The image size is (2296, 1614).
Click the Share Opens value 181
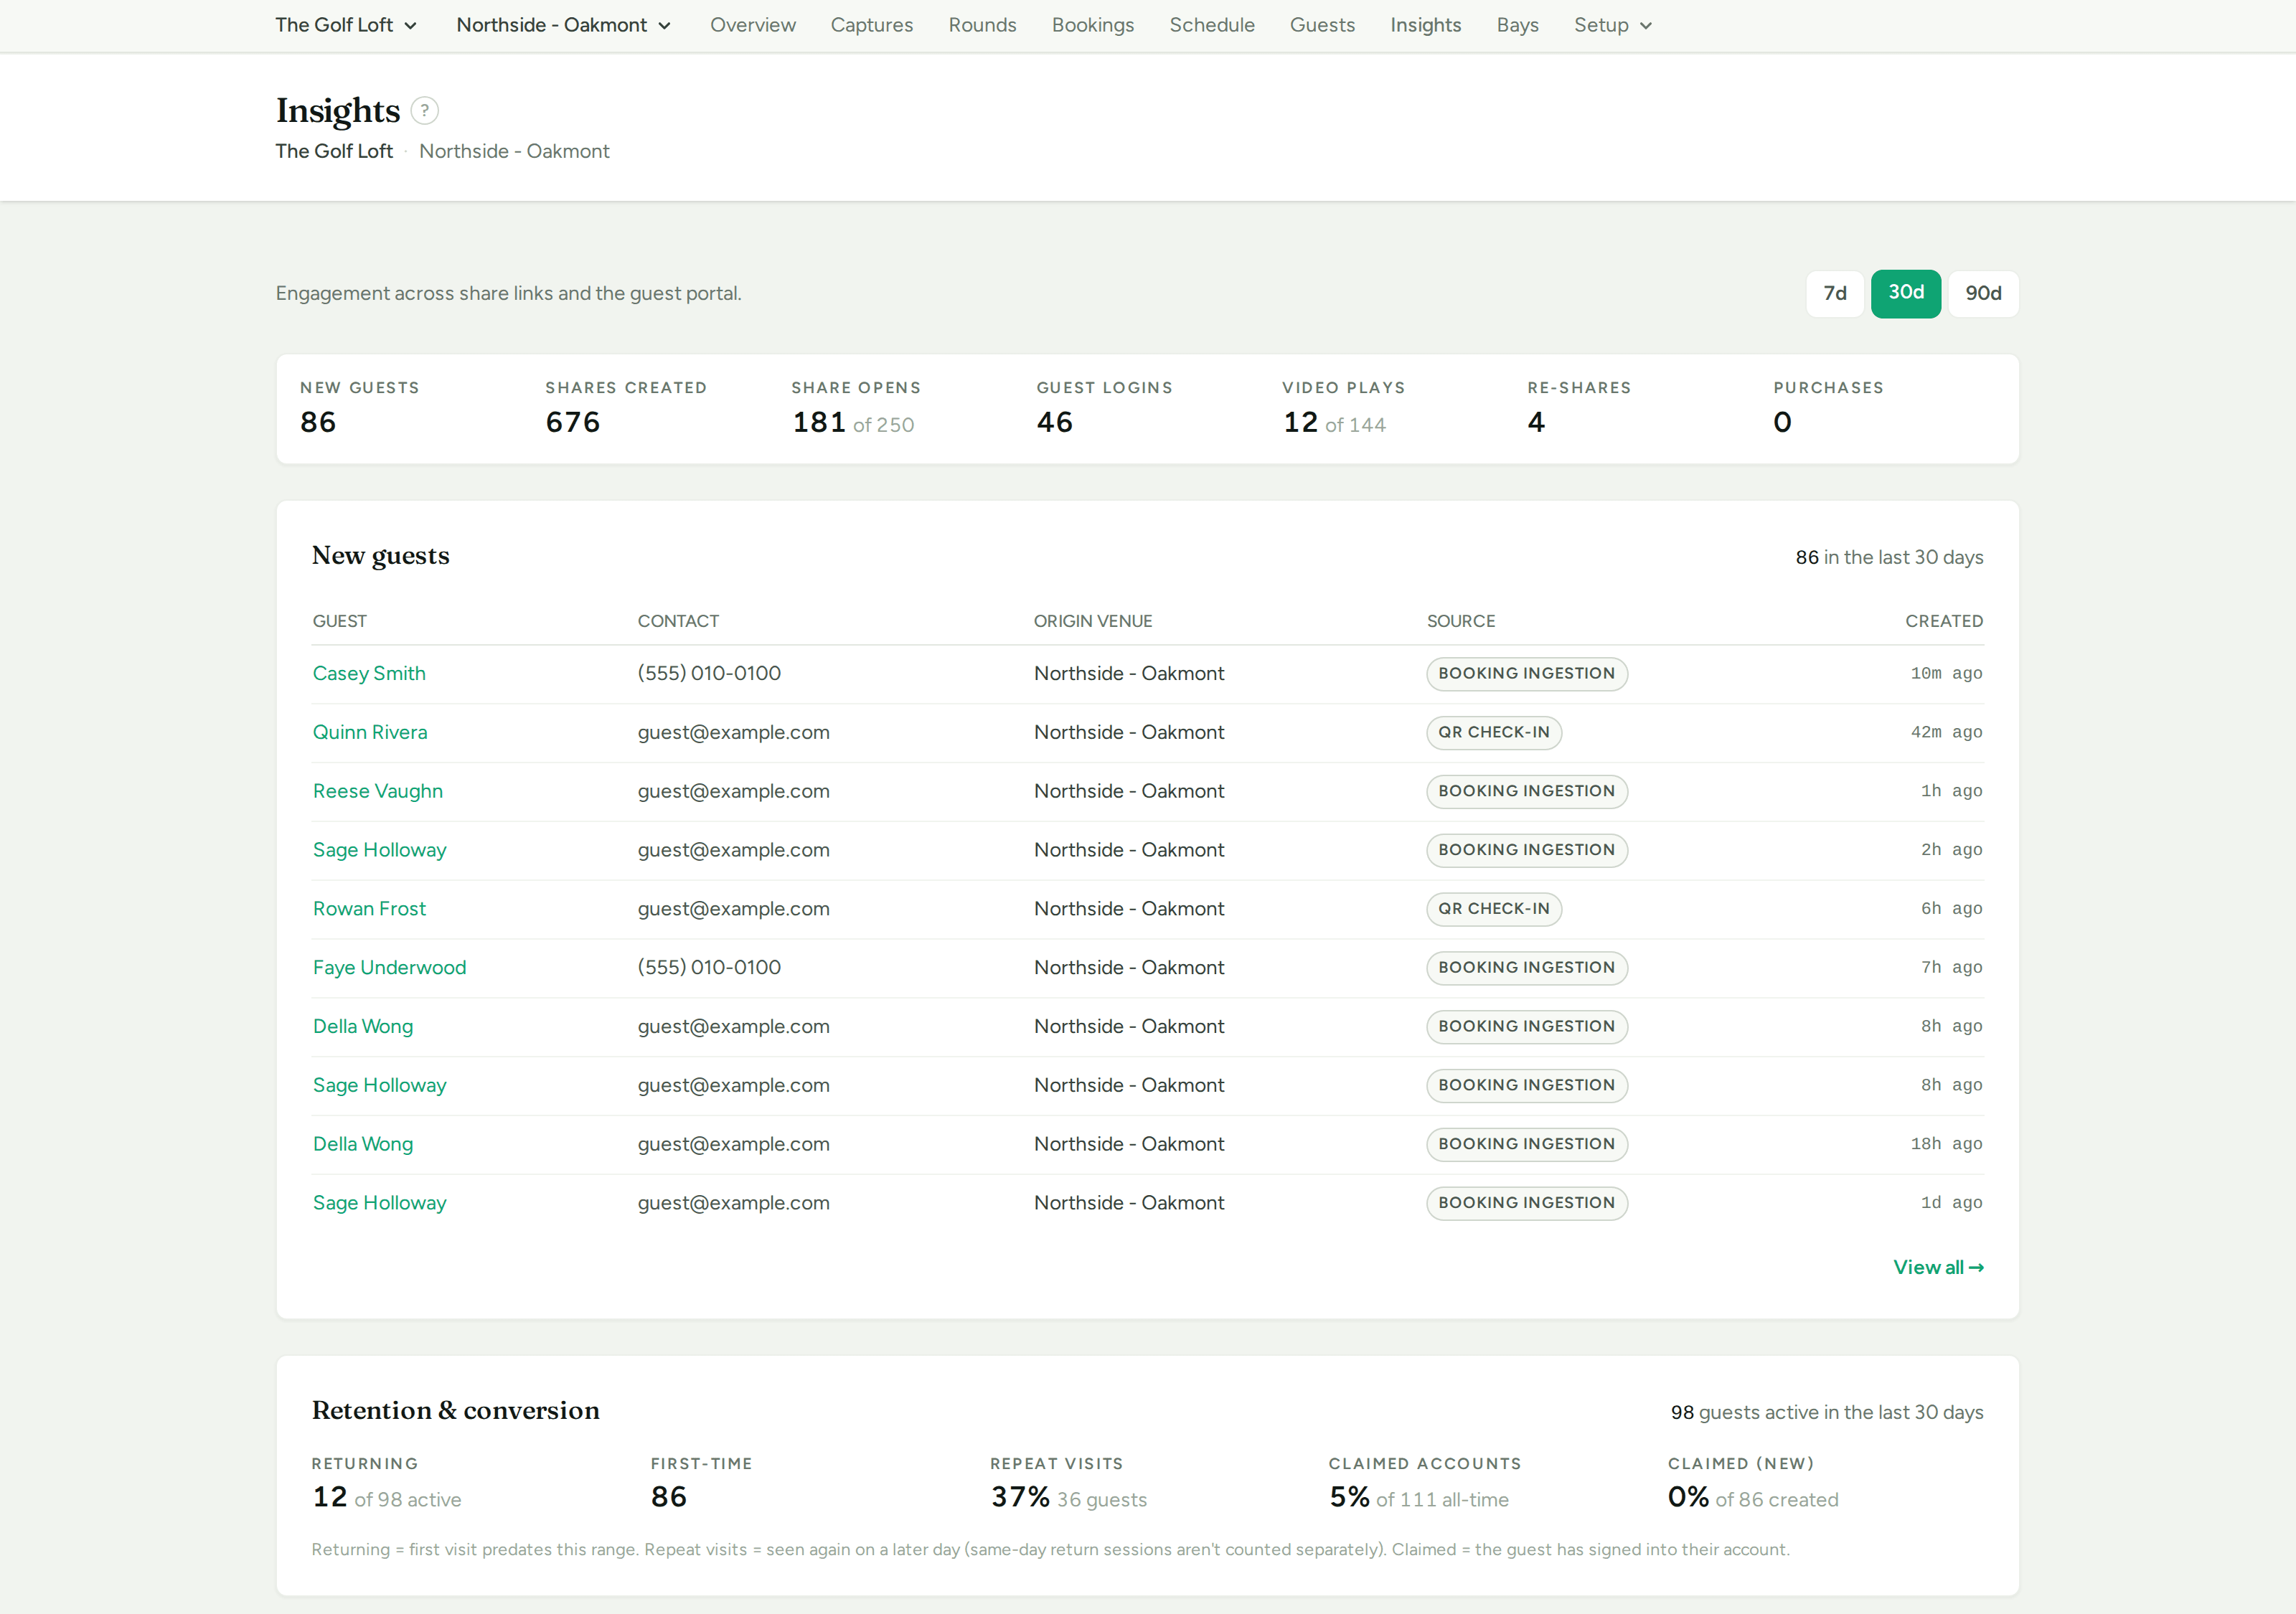point(819,422)
